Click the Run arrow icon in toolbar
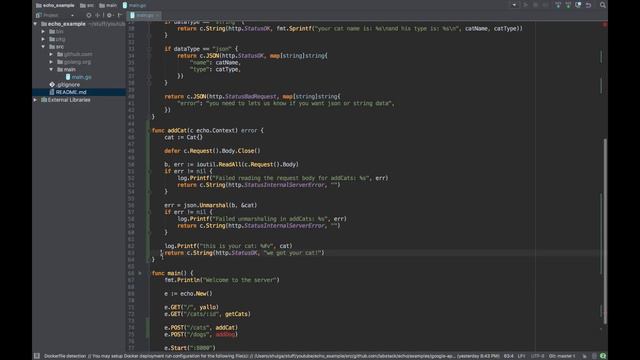Image resolution: width=640 pixels, height=360 pixels. coord(526,5)
